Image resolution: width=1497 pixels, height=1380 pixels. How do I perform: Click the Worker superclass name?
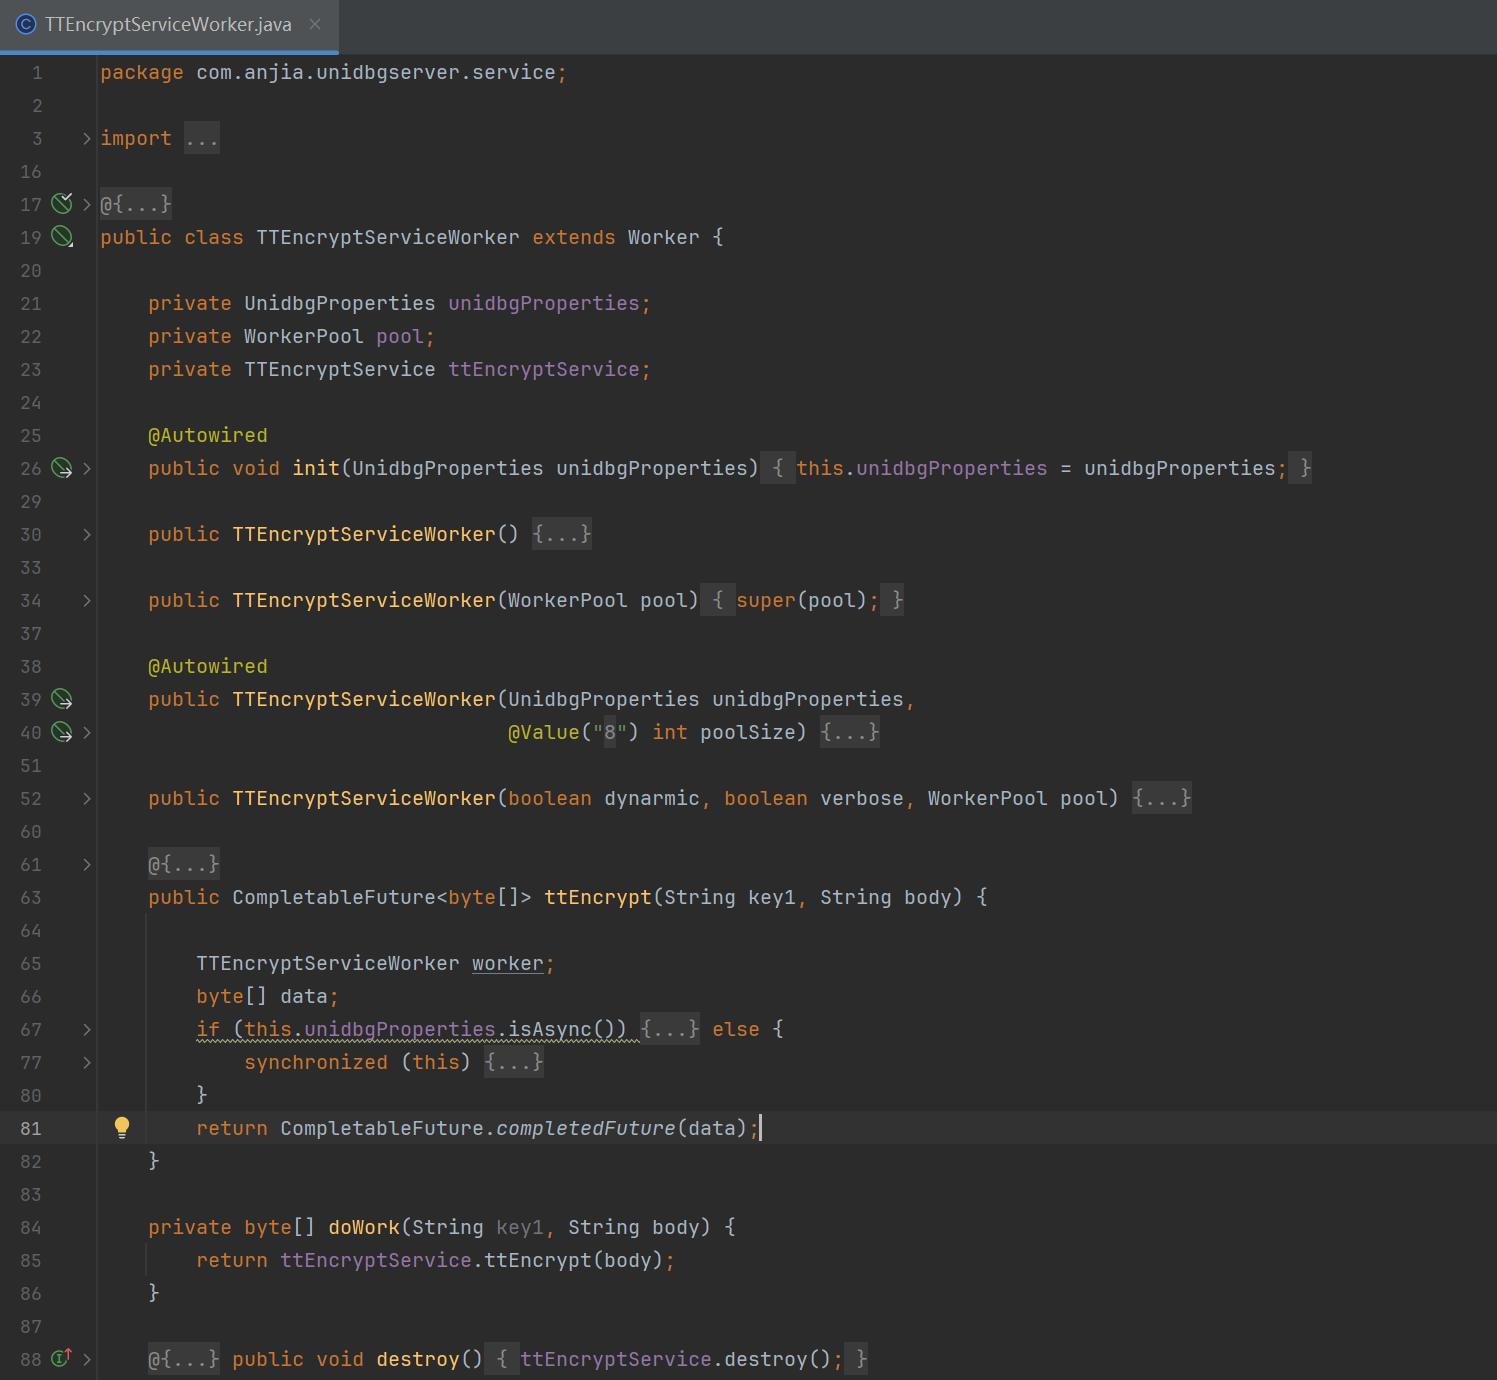click(664, 237)
